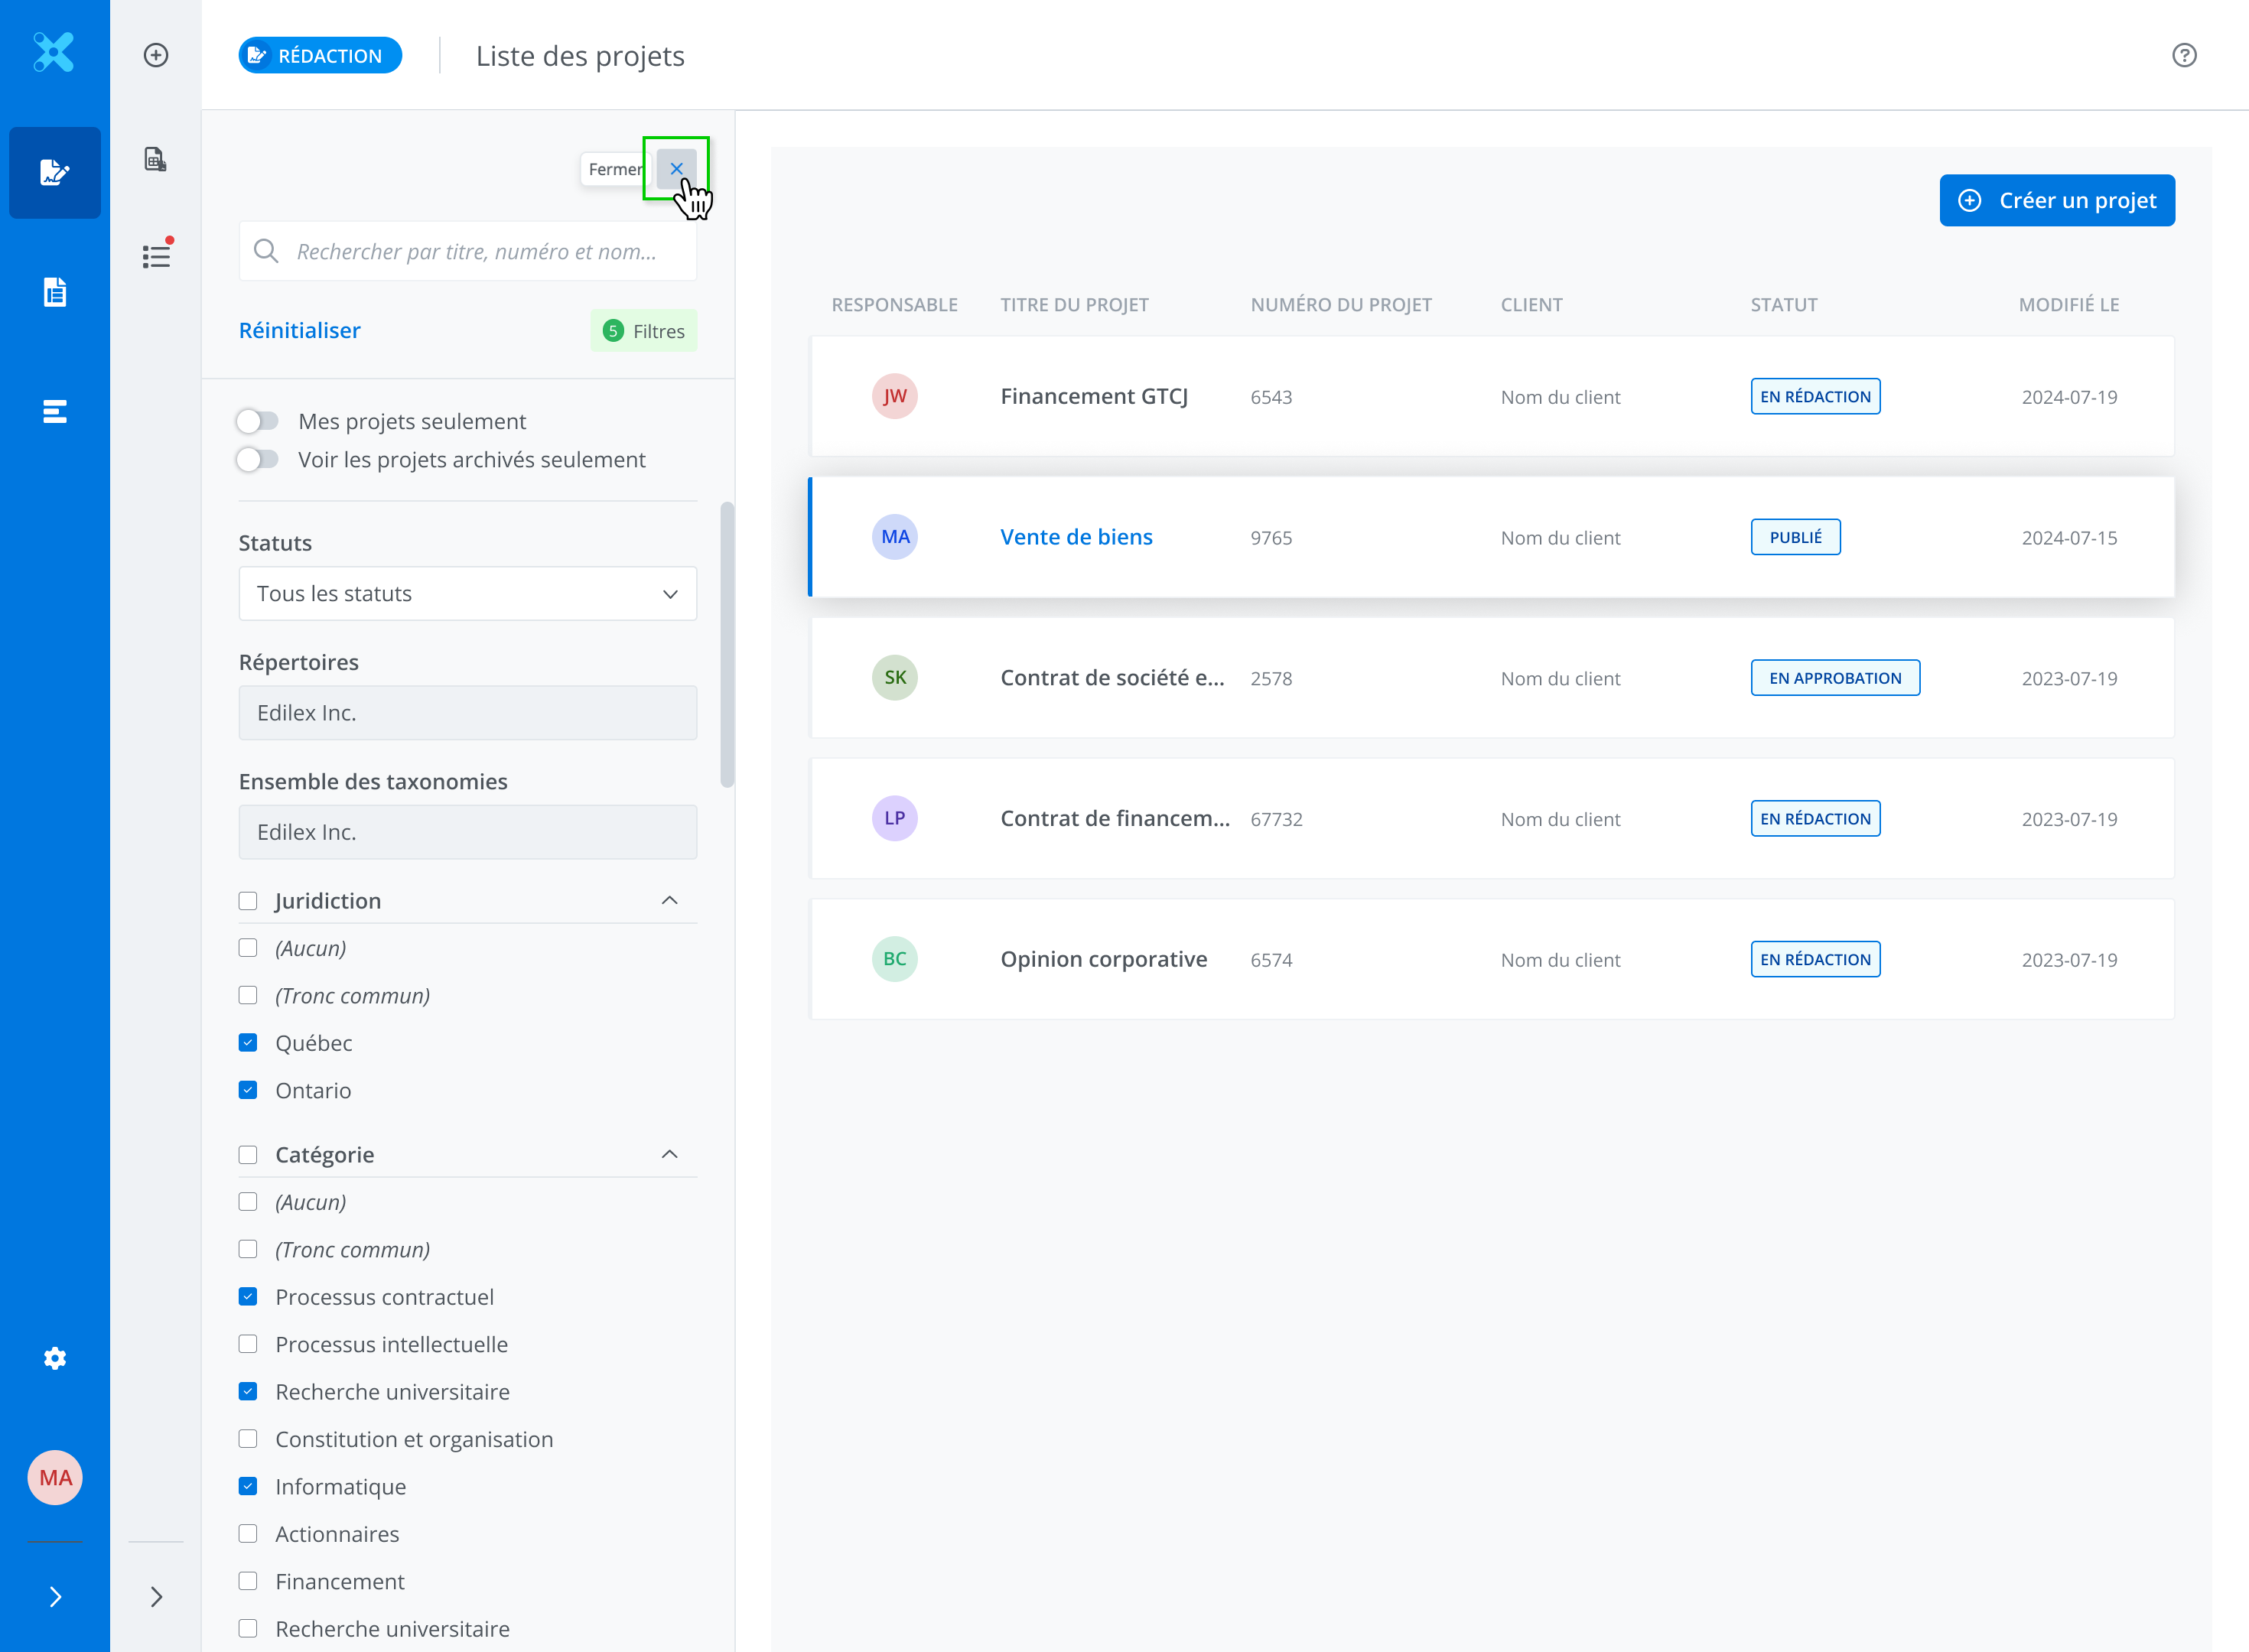The image size is (2249, 1652).
Task: Open the MA user profile avatar
Action: tap(55, 1478)
